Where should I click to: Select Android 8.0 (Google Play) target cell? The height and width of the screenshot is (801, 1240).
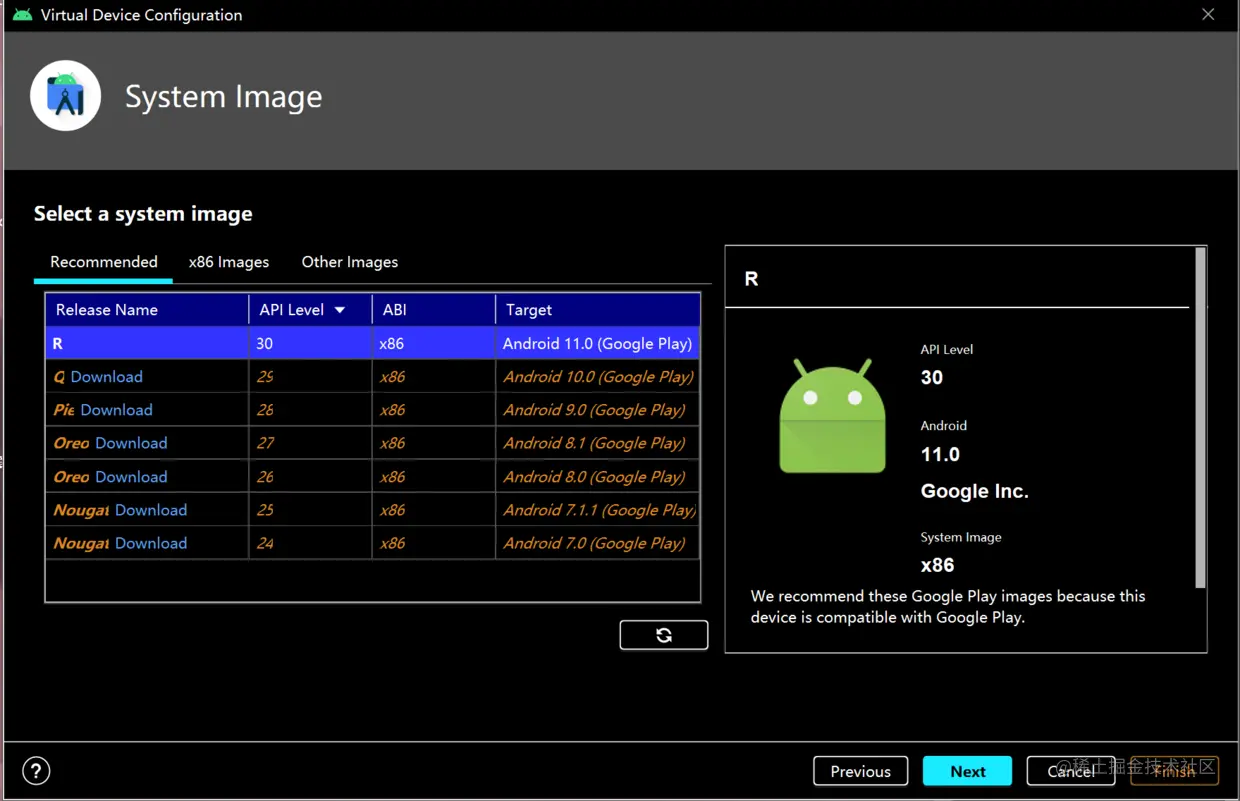point(597,477)
